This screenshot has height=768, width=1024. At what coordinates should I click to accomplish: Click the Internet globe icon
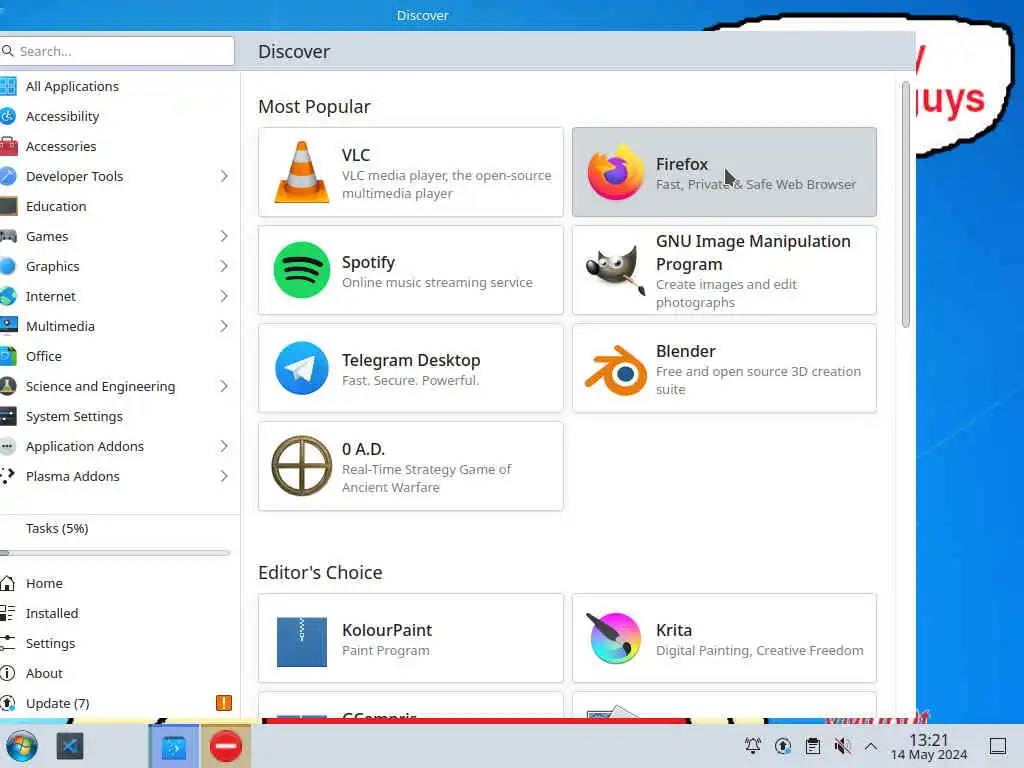(8, 296)
